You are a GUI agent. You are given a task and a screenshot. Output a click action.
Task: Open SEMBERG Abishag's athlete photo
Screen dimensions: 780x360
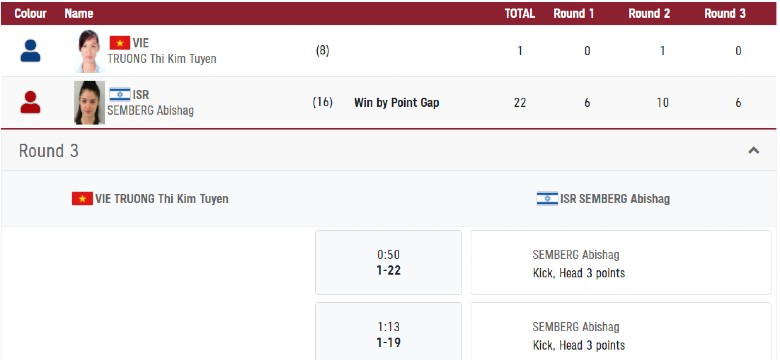click(x=90, y=102)
